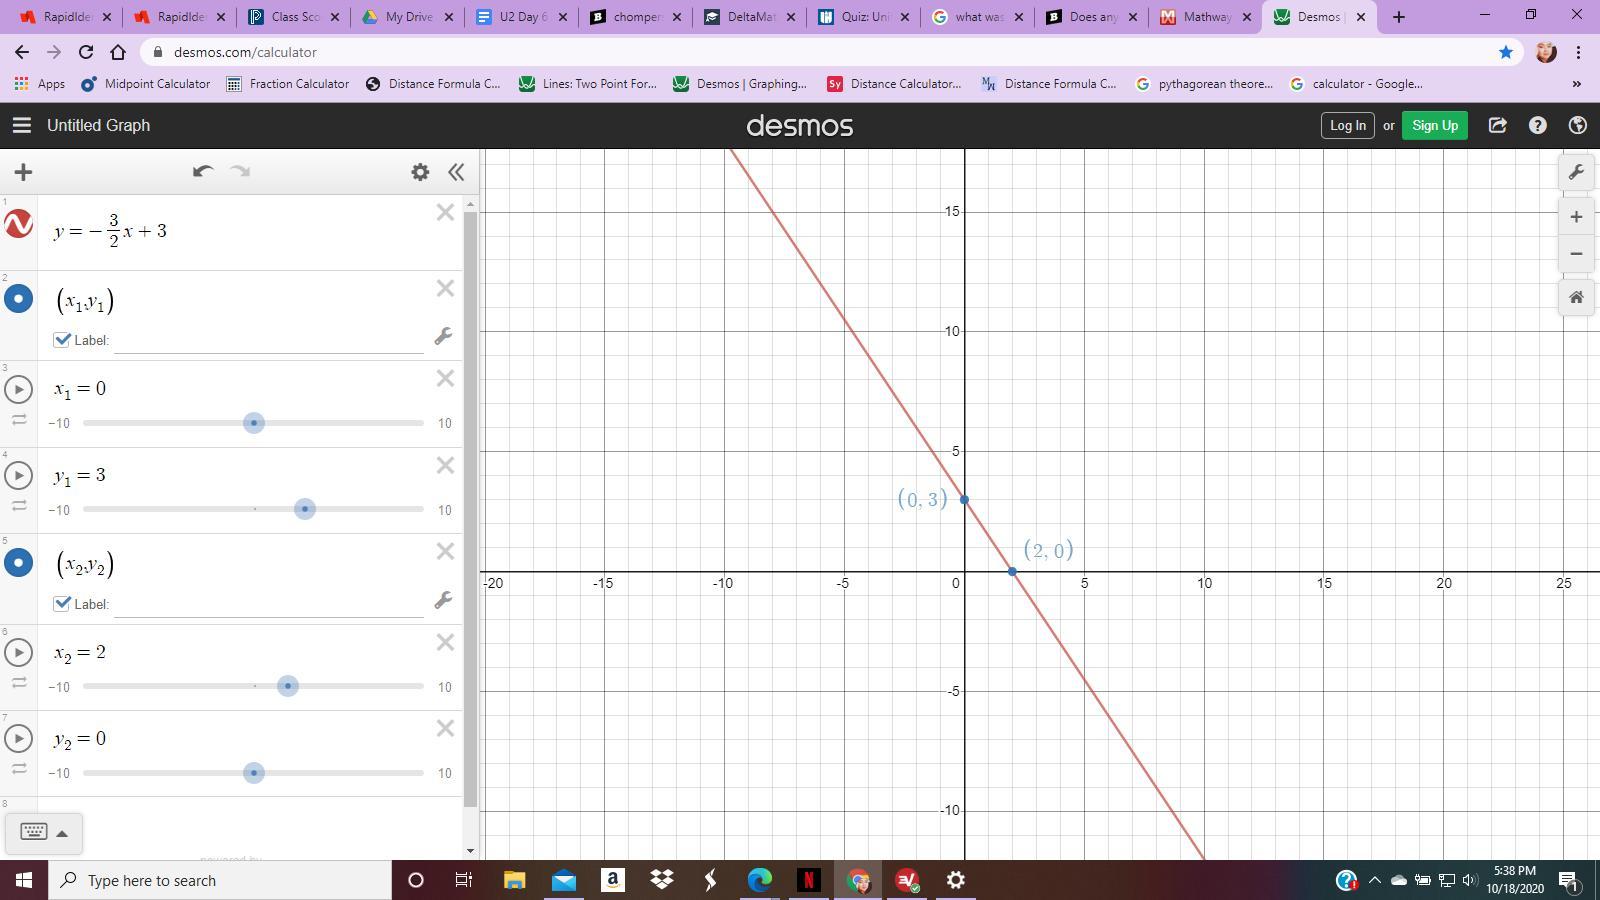Screen dimensions: 1600x900
Task: Switch to the Mathway tab
Action: pyautogui.click(x=1206, y=17)
